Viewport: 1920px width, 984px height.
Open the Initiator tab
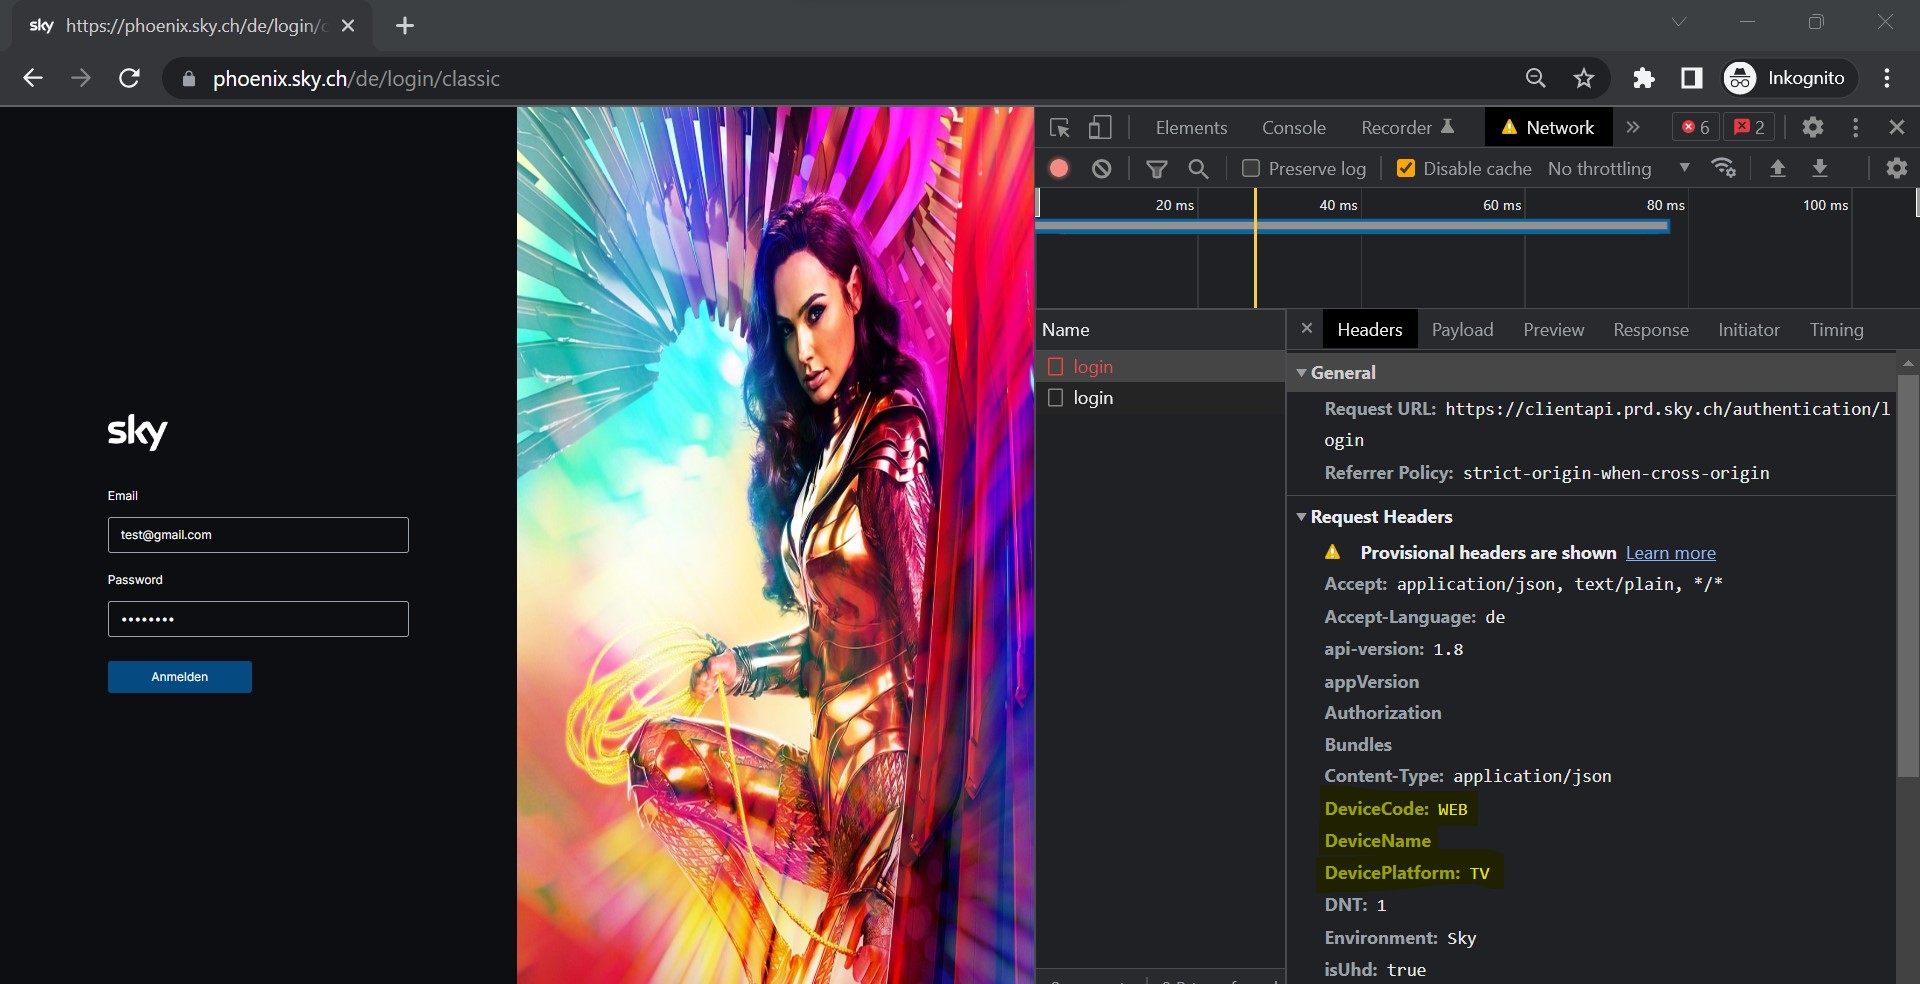1748,329
